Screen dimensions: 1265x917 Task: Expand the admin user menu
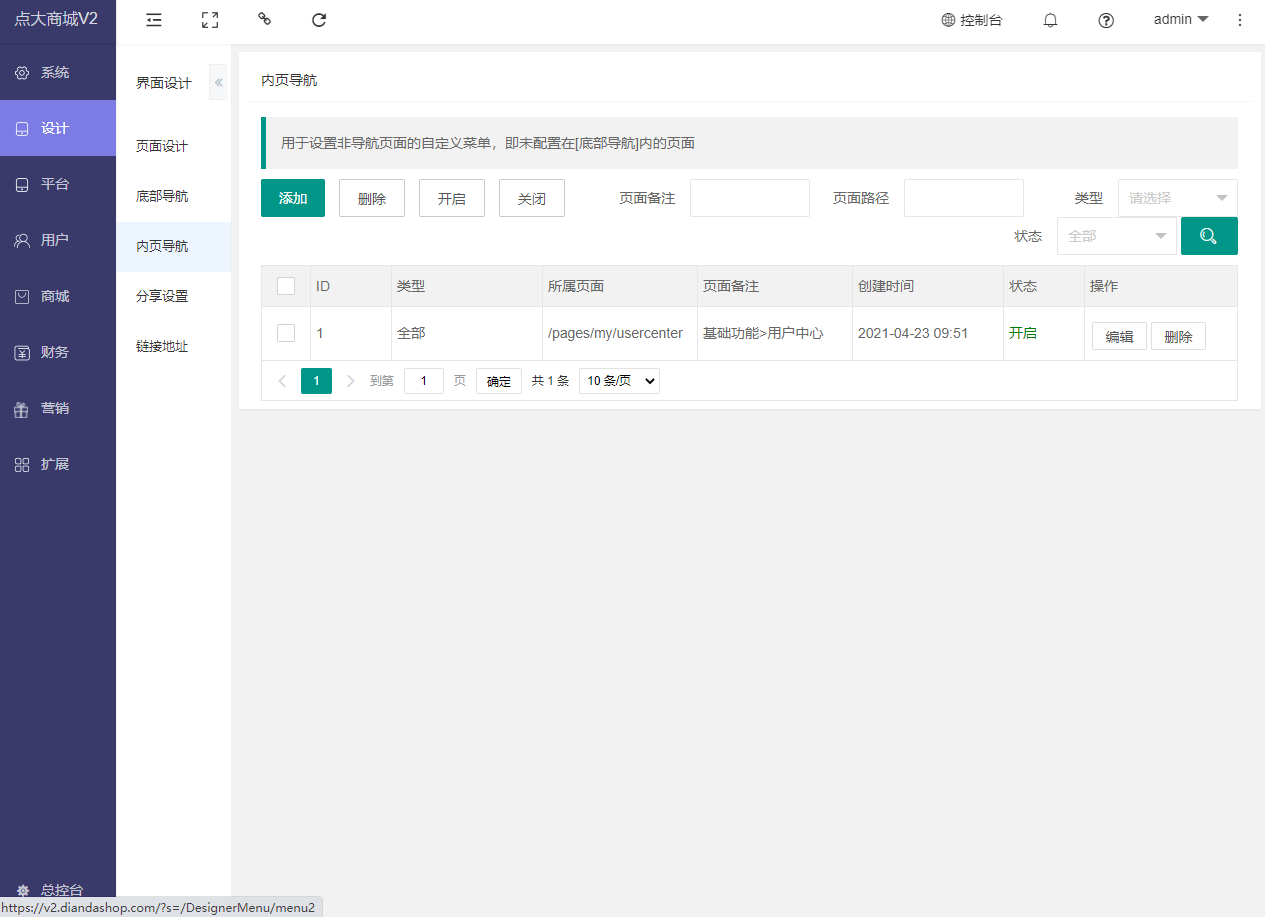coord(1180,20)
